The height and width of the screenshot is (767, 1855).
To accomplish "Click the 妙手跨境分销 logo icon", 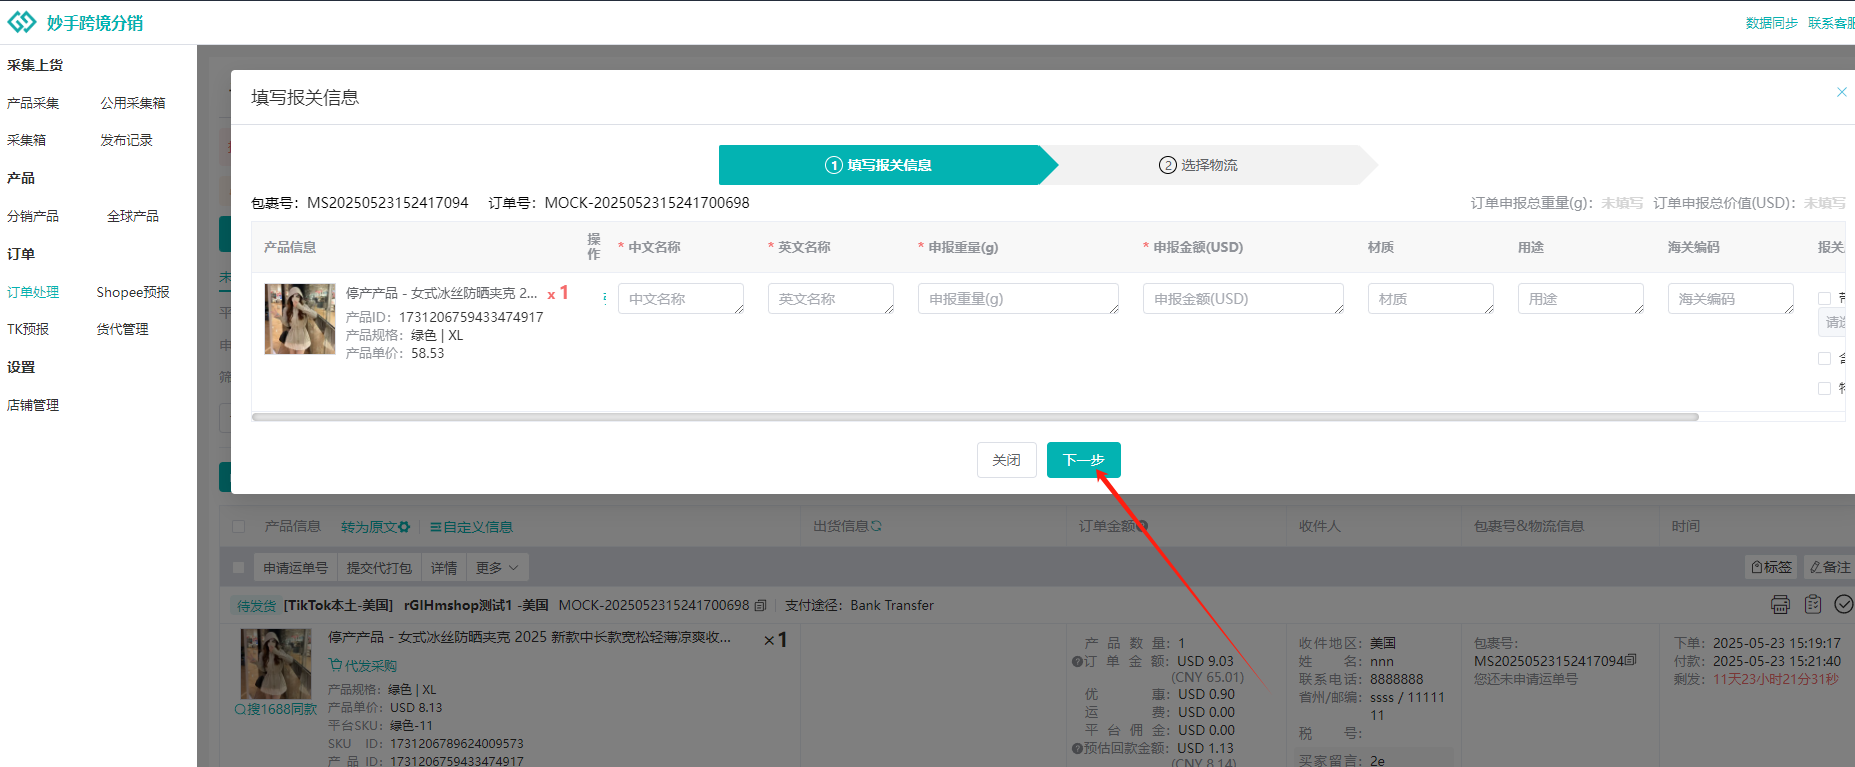I will (21, 22).
